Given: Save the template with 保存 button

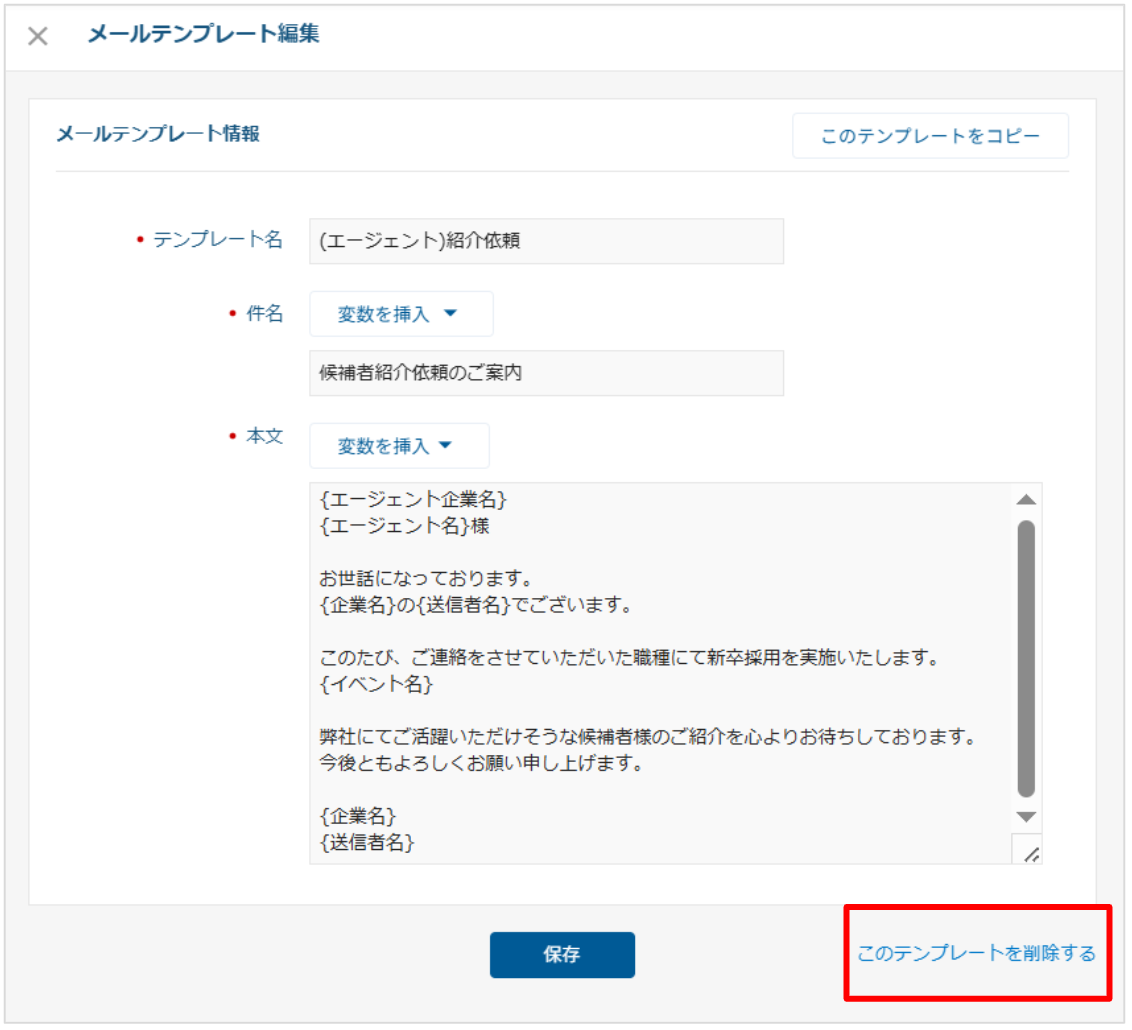Looking at the screenshot, I should pyautogui.click(x=562, y=955).
